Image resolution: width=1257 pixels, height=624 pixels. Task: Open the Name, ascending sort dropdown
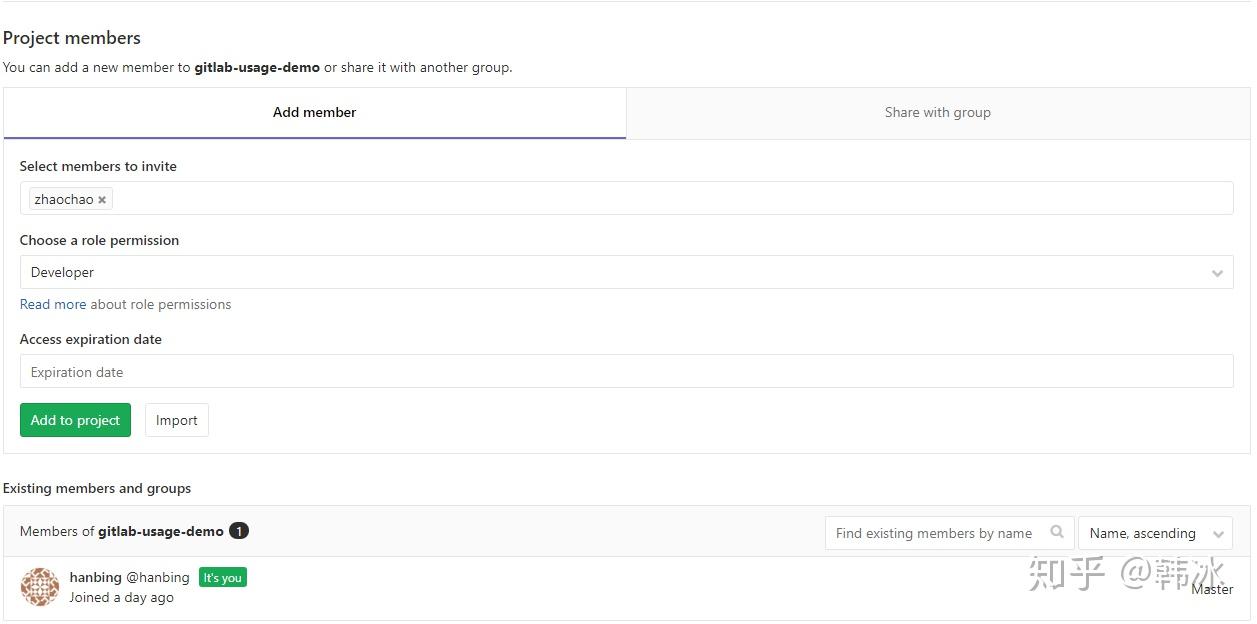click(1155, 533)
